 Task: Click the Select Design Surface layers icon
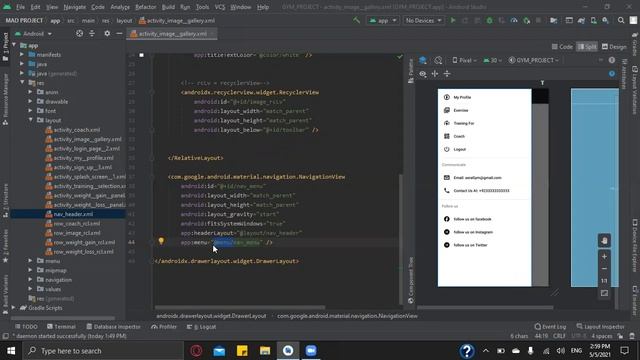423,60
